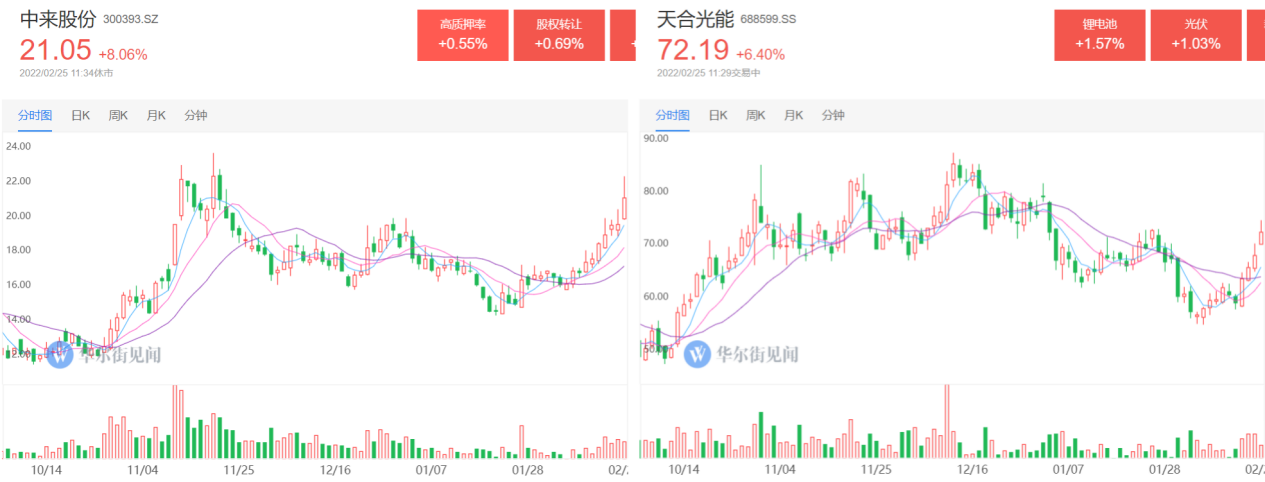Select 分时图 tab in 天合光能 chart
The height and width of the screenshot is (482, 1265).
(673, 116)
